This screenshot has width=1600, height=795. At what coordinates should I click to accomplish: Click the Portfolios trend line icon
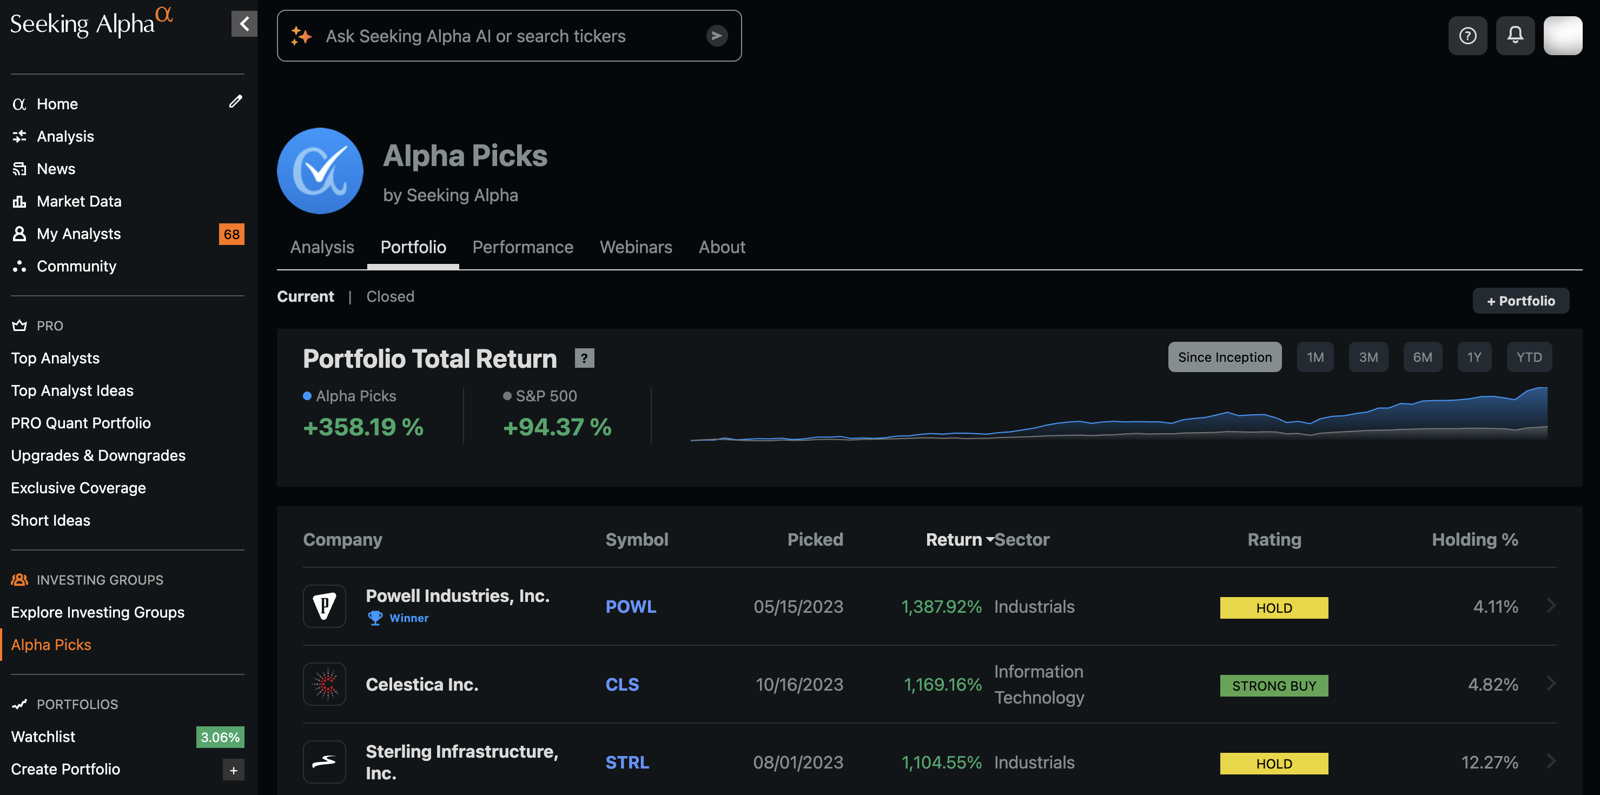coord(19,704)
